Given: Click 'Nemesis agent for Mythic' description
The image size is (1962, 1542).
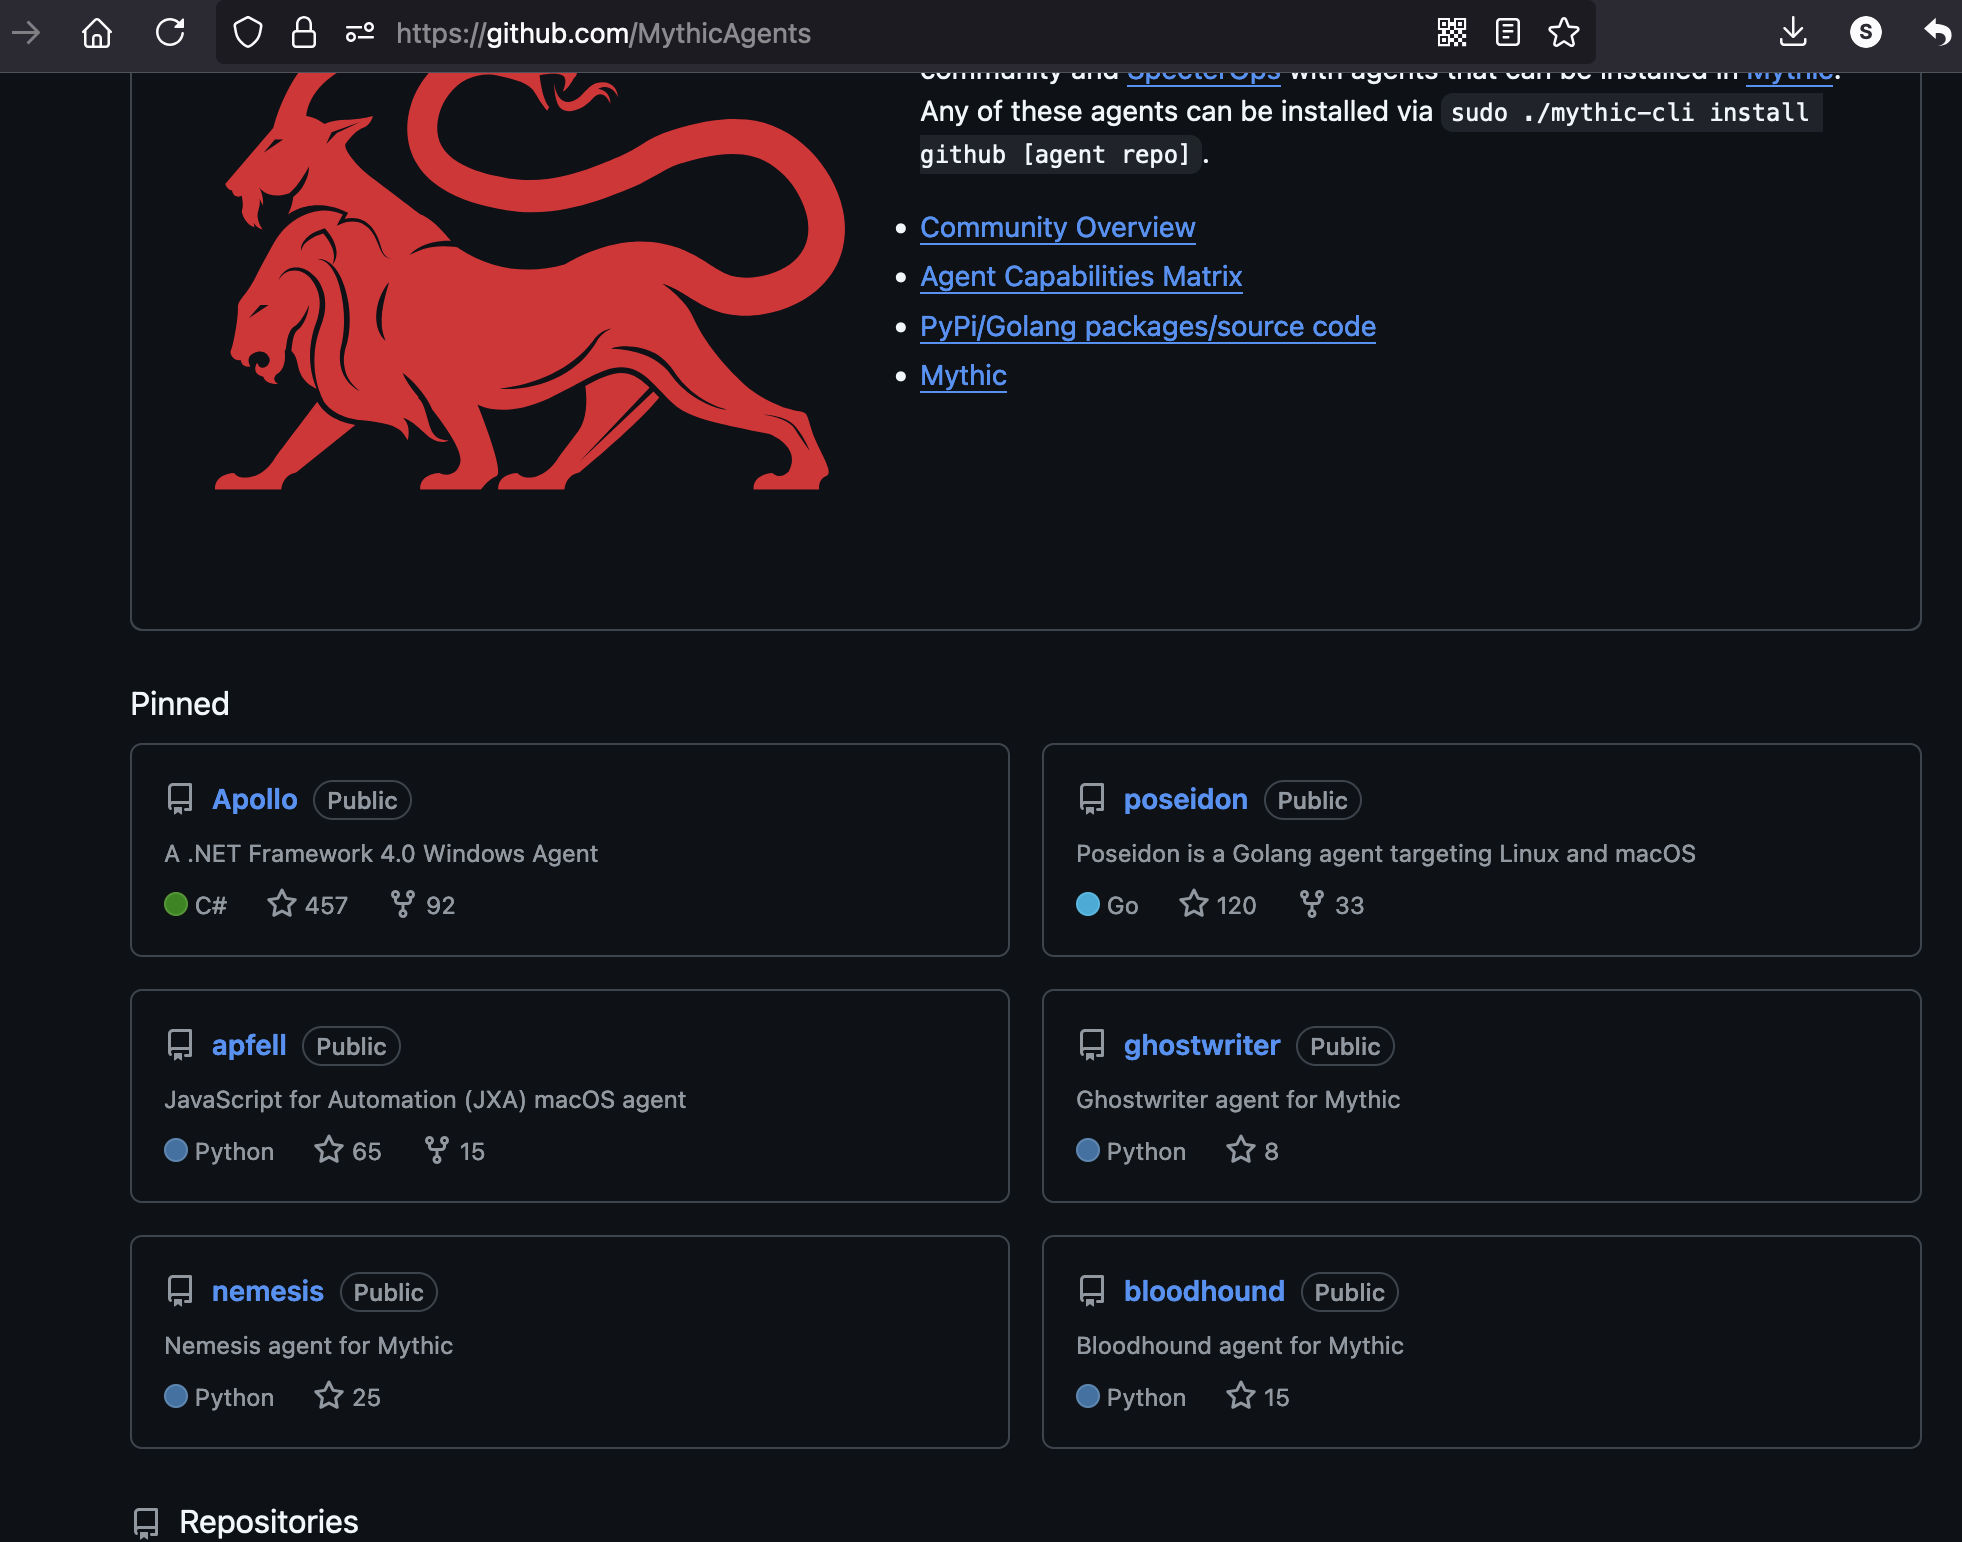Looking at the screenshot, I should [x=309, y=1346].
